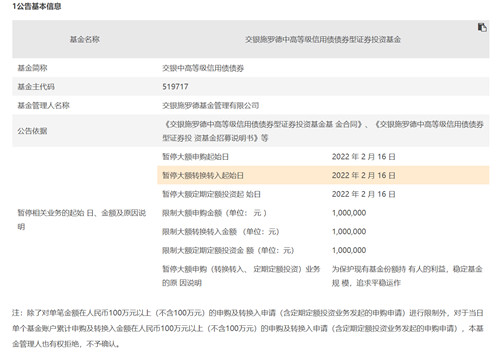Screen dimensions: 500x360
Task: Click the 限制大额定期定额投资金额 label
Action: pyautogui.click(x=228, y=250)
